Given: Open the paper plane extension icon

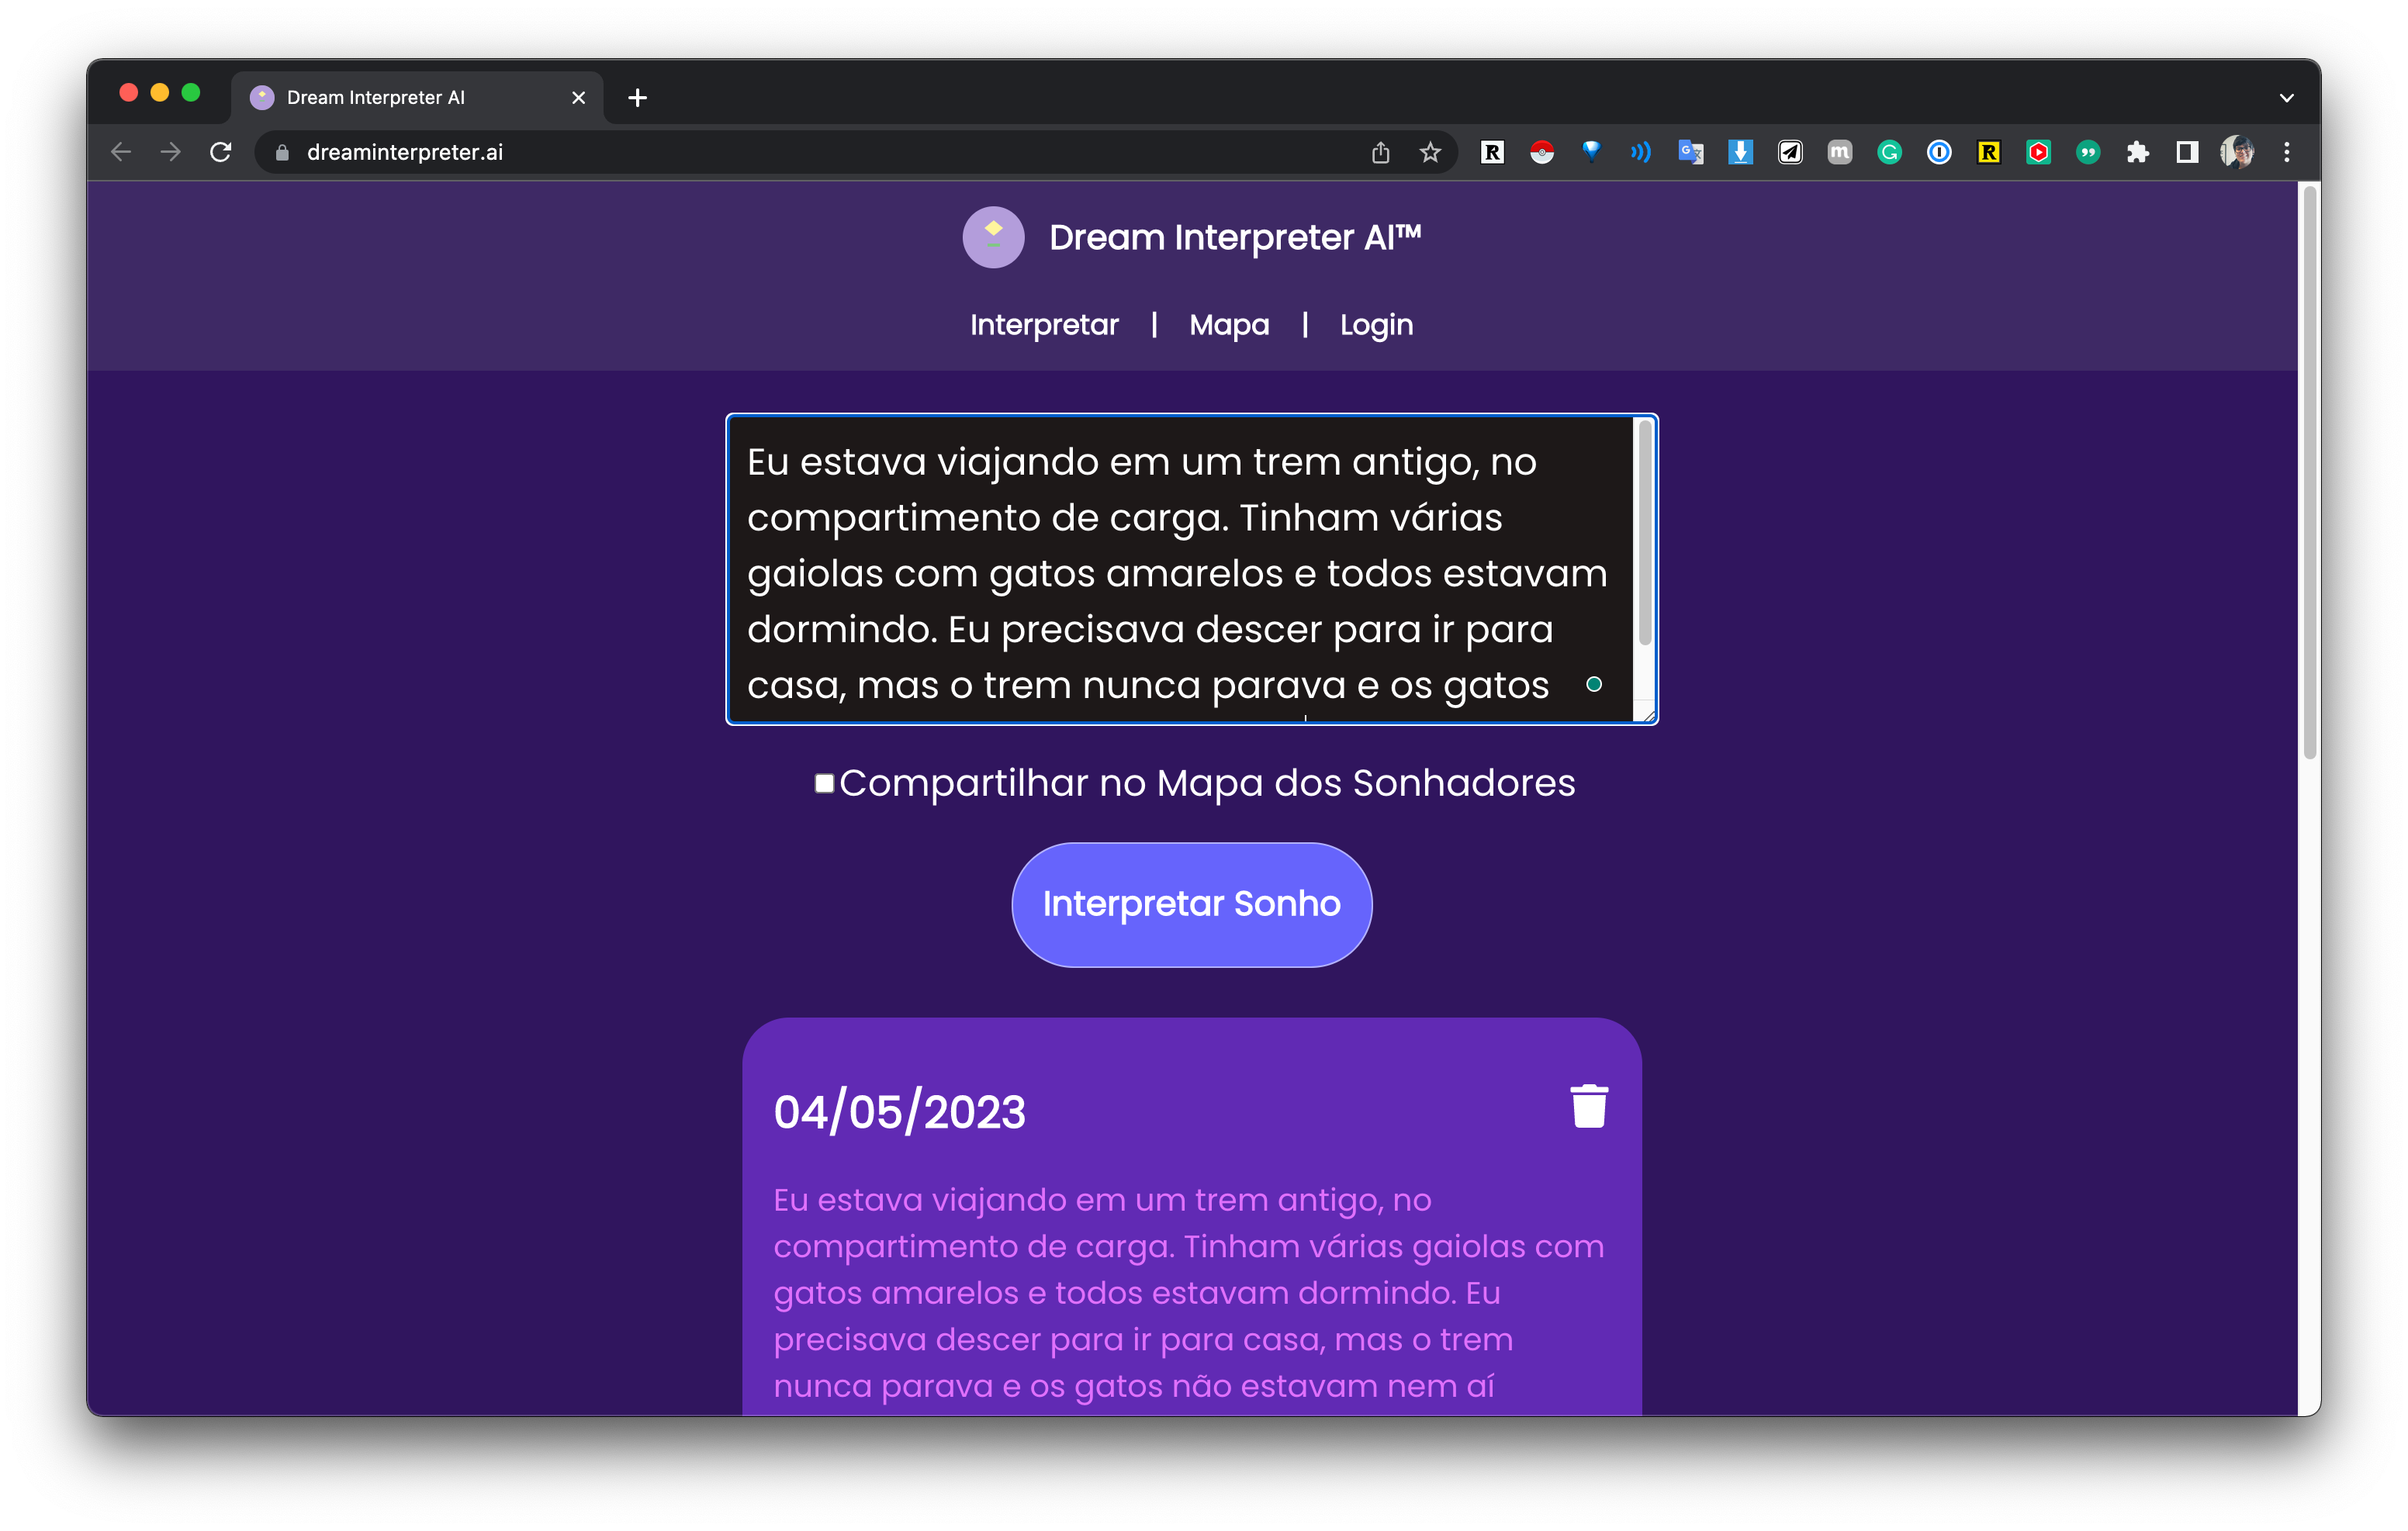Looking at the screenshot, I should 1790,152.
